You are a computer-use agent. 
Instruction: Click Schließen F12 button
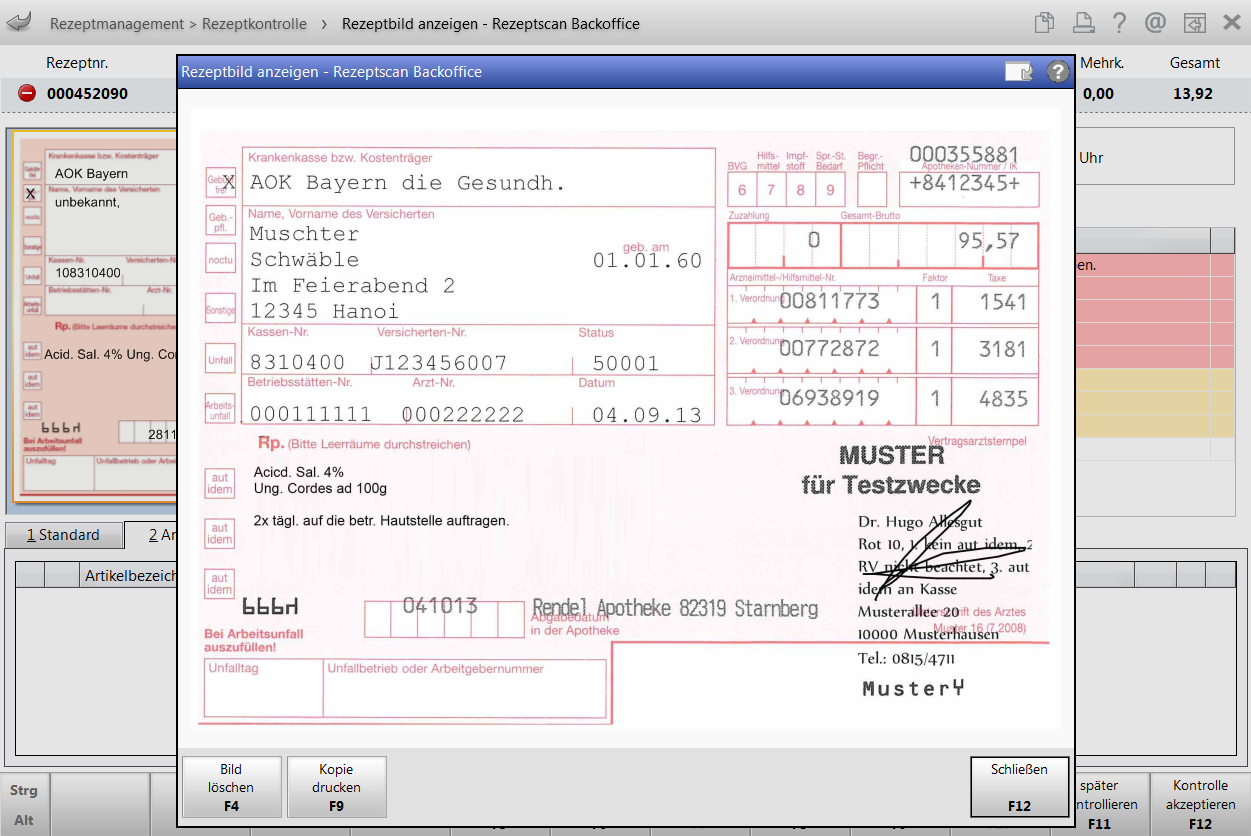[x=1019, y=787]
